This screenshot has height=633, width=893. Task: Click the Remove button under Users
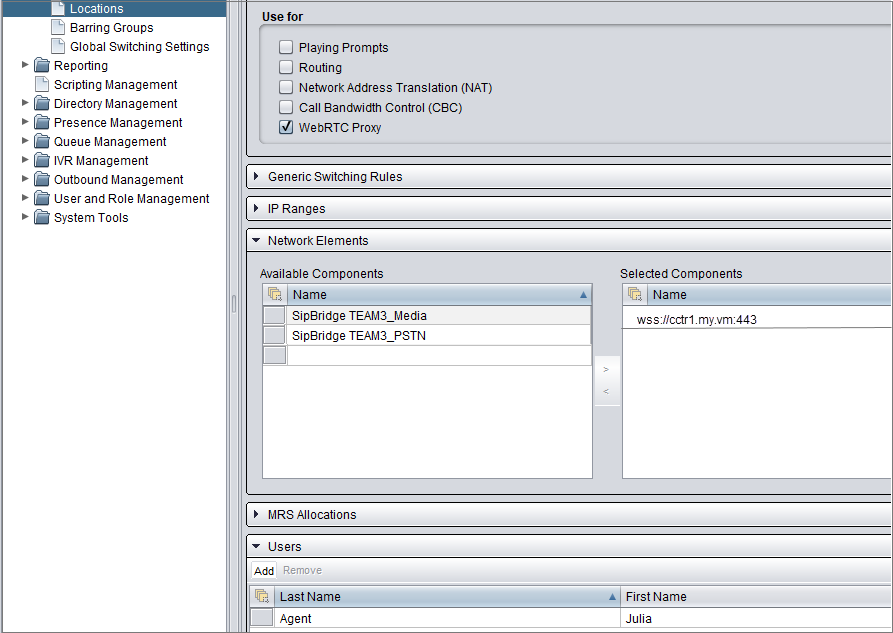[302, 571]
